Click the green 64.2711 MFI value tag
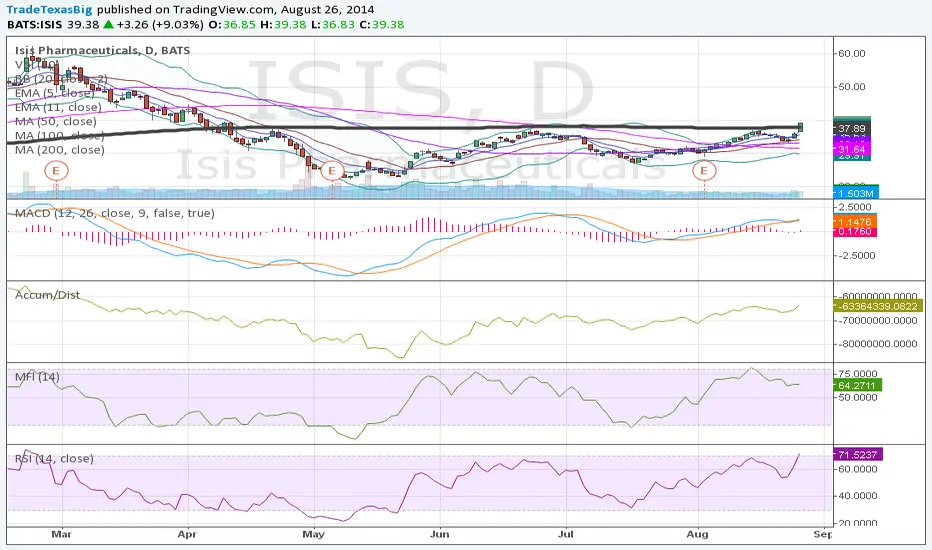 (858, 385)
